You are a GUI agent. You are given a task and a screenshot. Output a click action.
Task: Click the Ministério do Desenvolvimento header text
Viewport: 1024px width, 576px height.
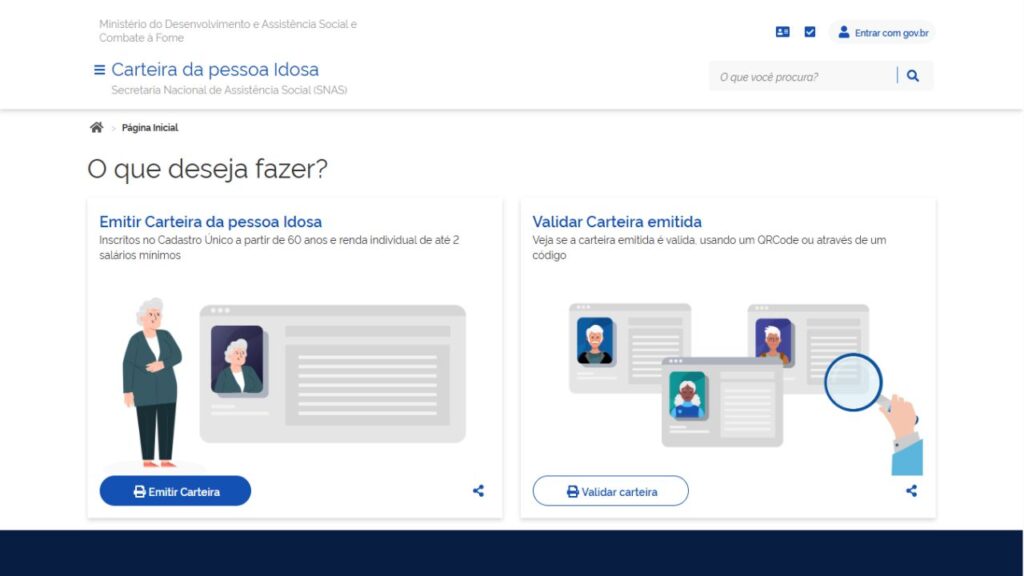[227, 30]
